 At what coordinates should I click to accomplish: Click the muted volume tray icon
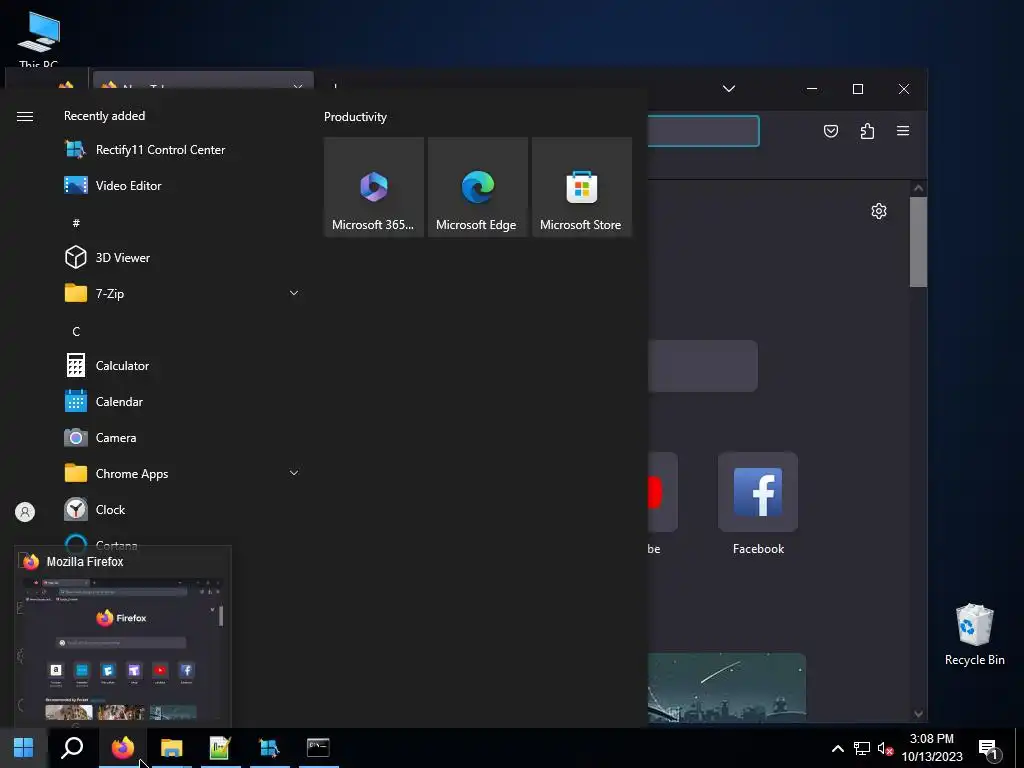[885, 748]
